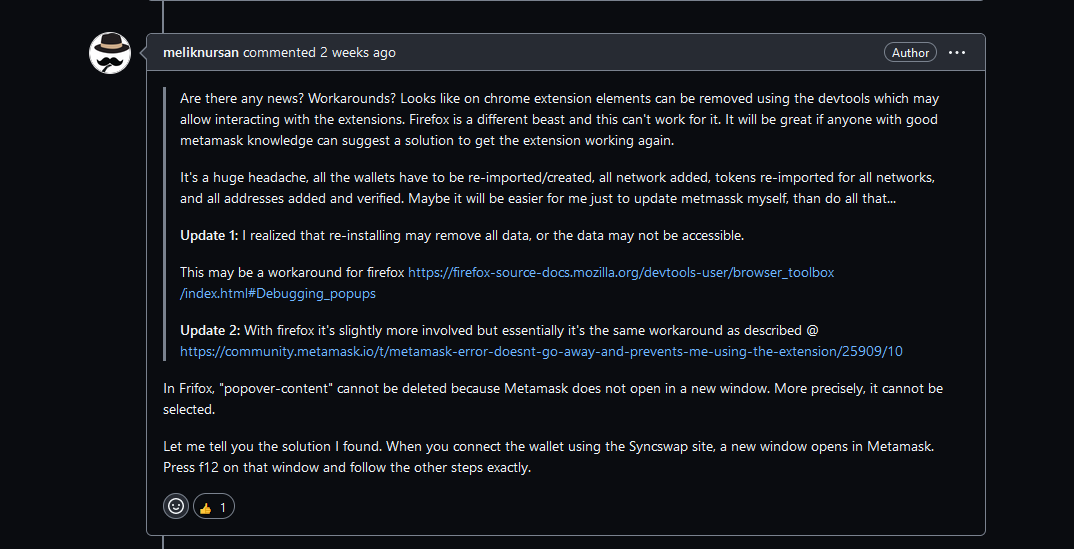Open the smiley add-reaction picker

click(x=176, y=507)
